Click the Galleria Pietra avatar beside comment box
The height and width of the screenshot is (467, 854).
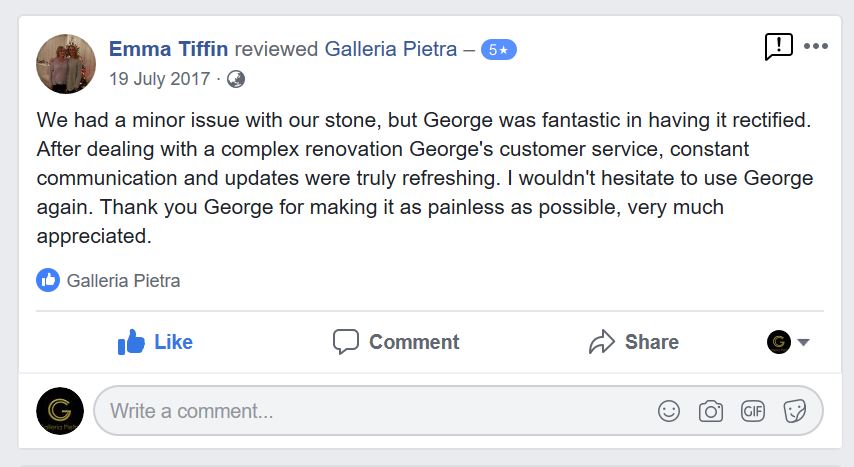60,411
